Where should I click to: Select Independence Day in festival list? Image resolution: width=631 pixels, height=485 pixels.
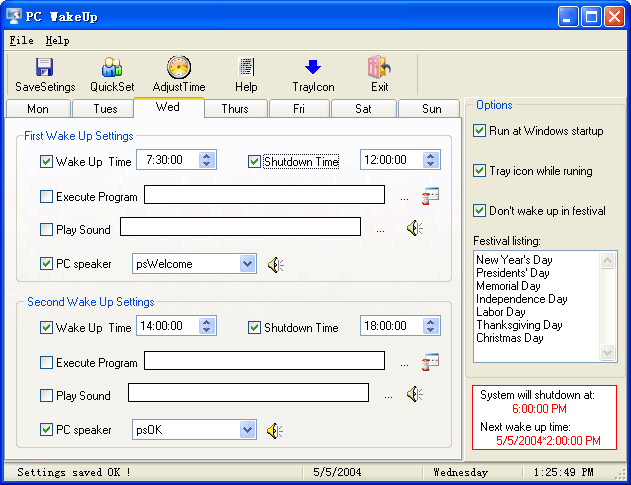coord(522,299)
